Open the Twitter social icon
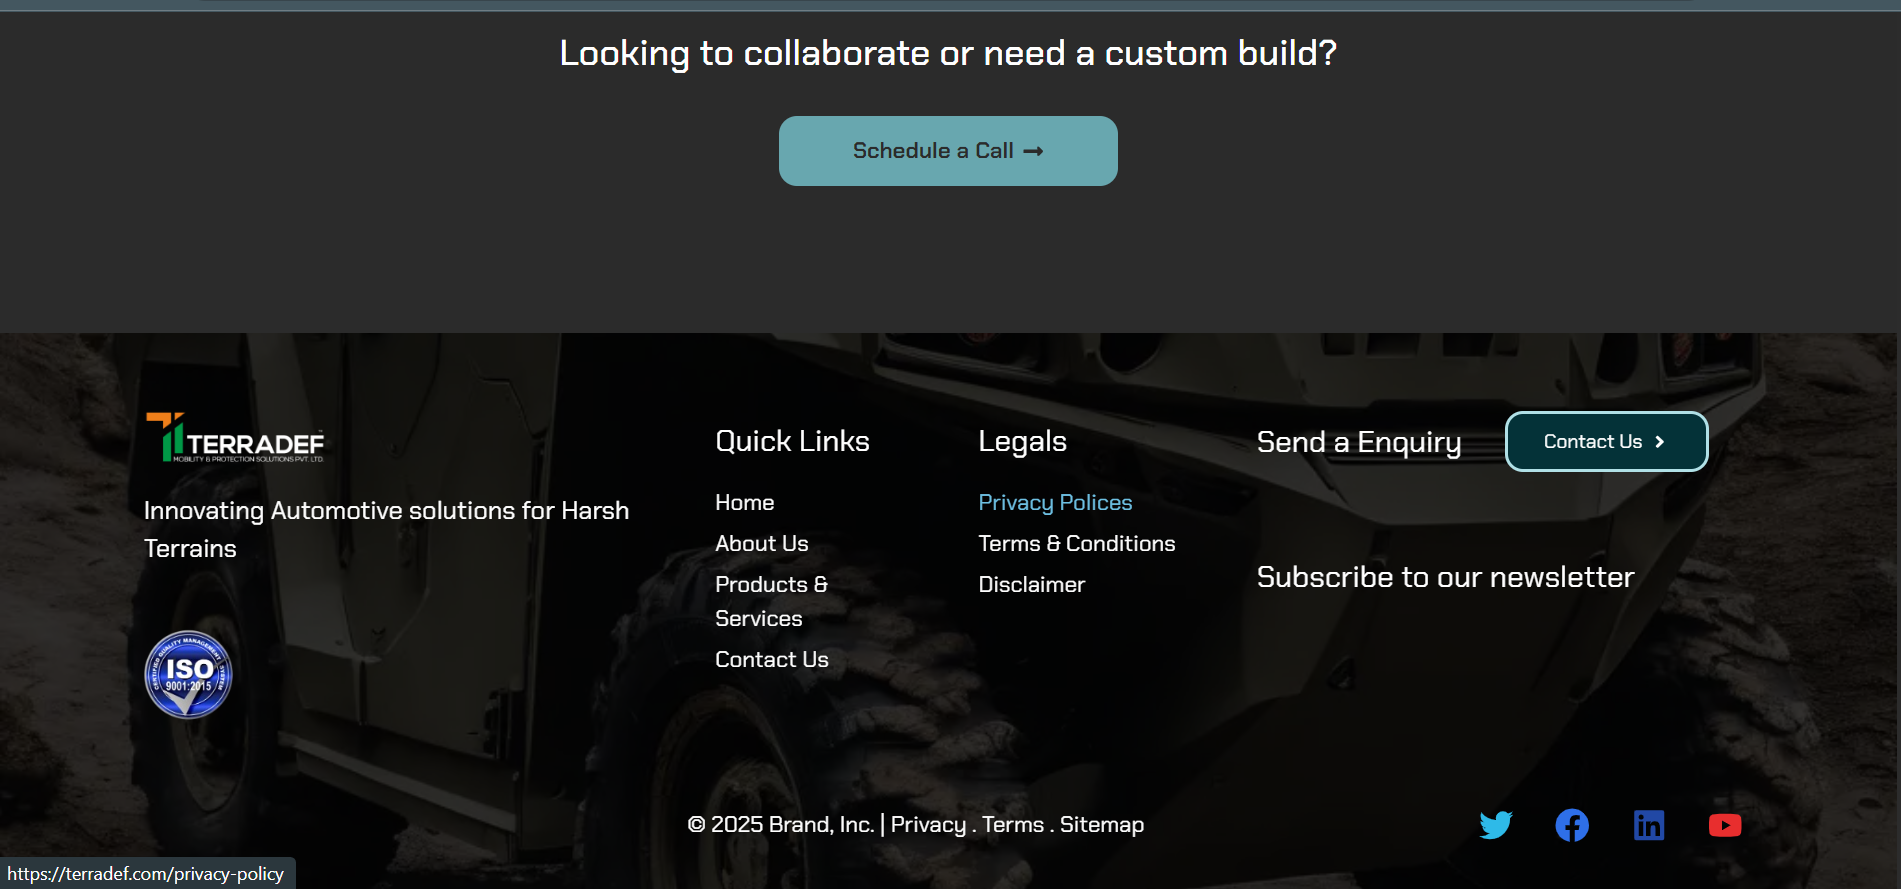Image resolution: width=1901 pixels, height=889 pixels. point(1496,825)
